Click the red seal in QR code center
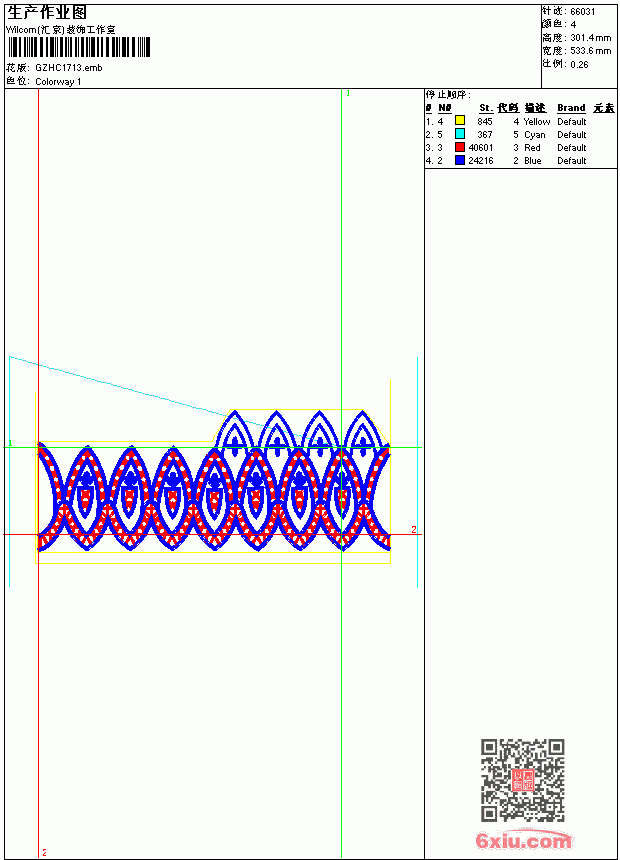The width and height of the screenshot is (620, 860). (x=523, y=780)
